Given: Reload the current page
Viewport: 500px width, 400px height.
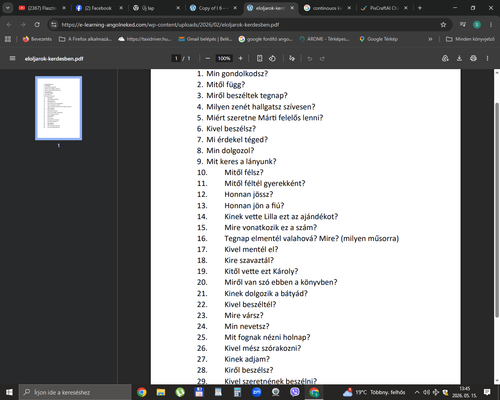Looking at the screenshot, I should point(37,24).
